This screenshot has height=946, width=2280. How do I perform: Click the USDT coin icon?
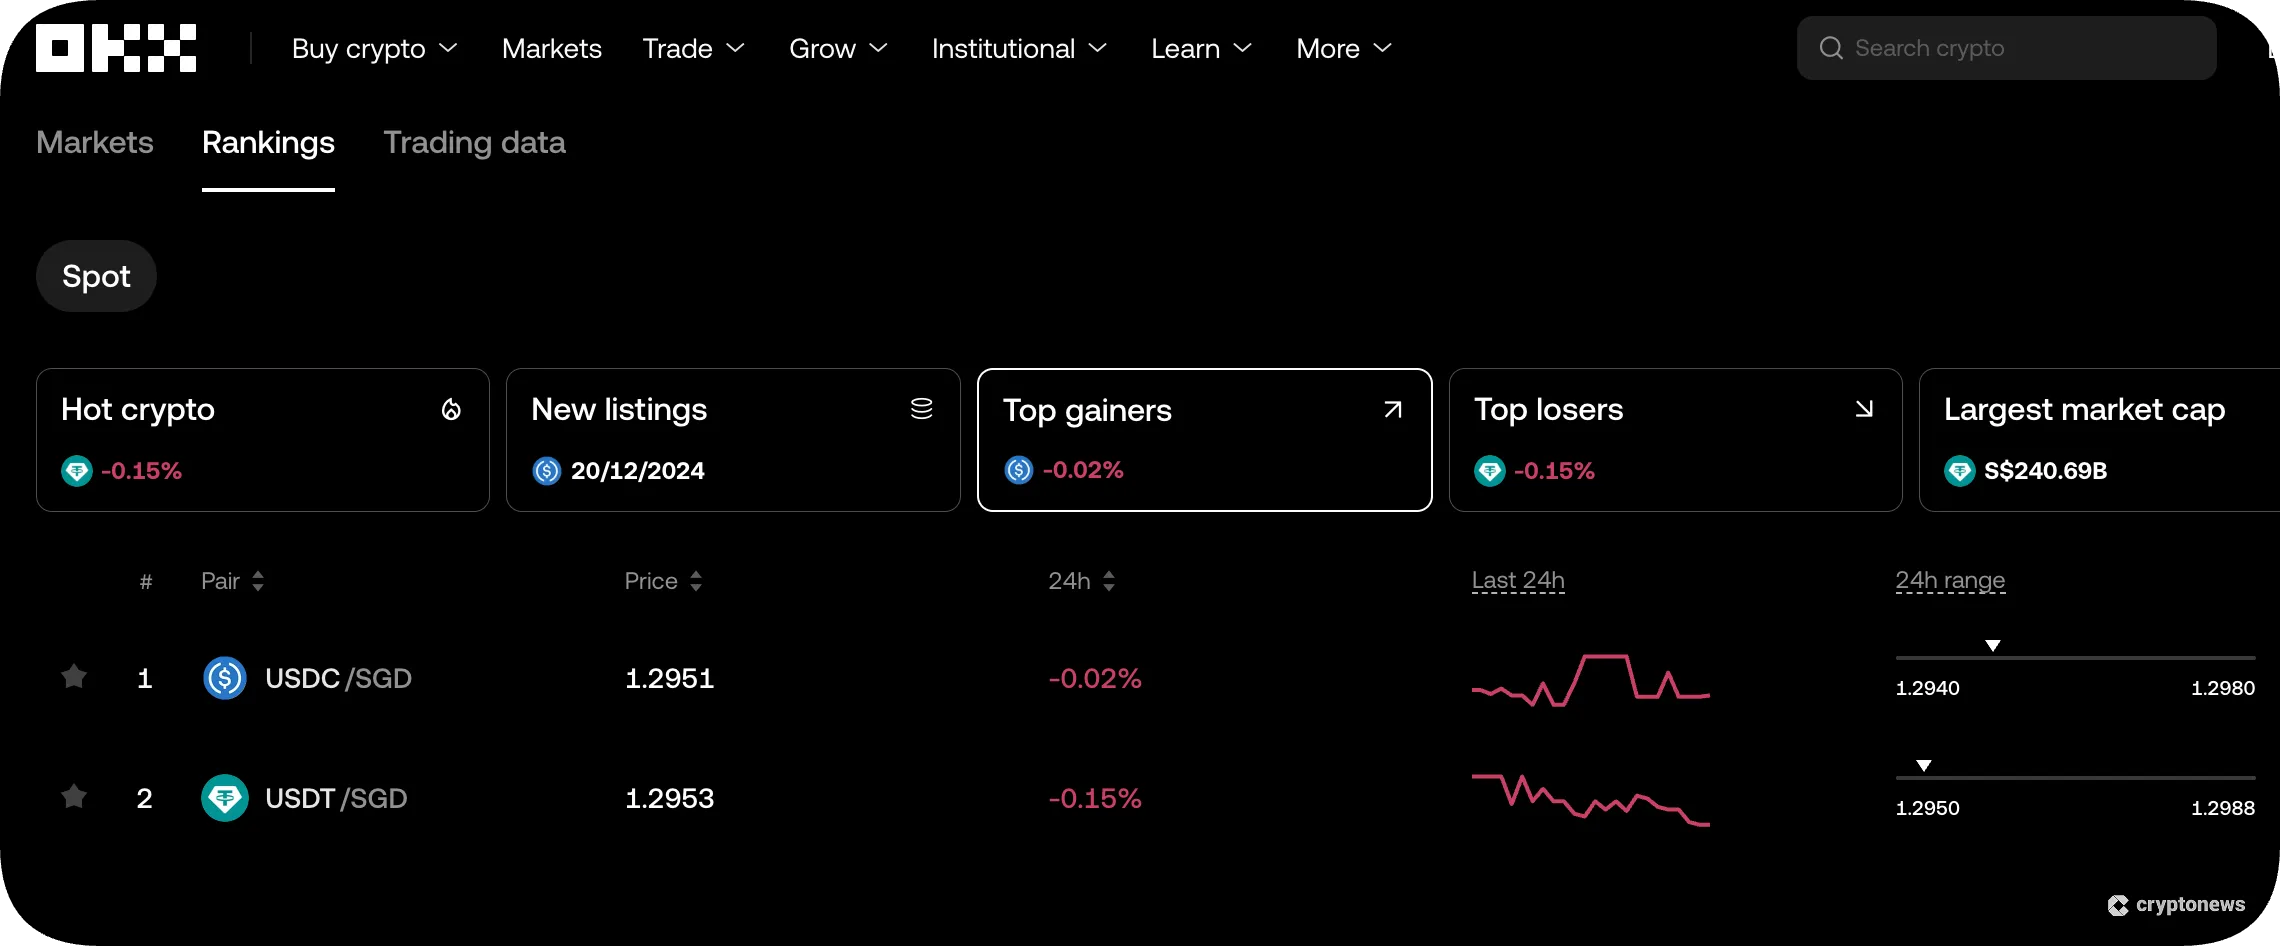pyautogui.click(x=225, y=797)
